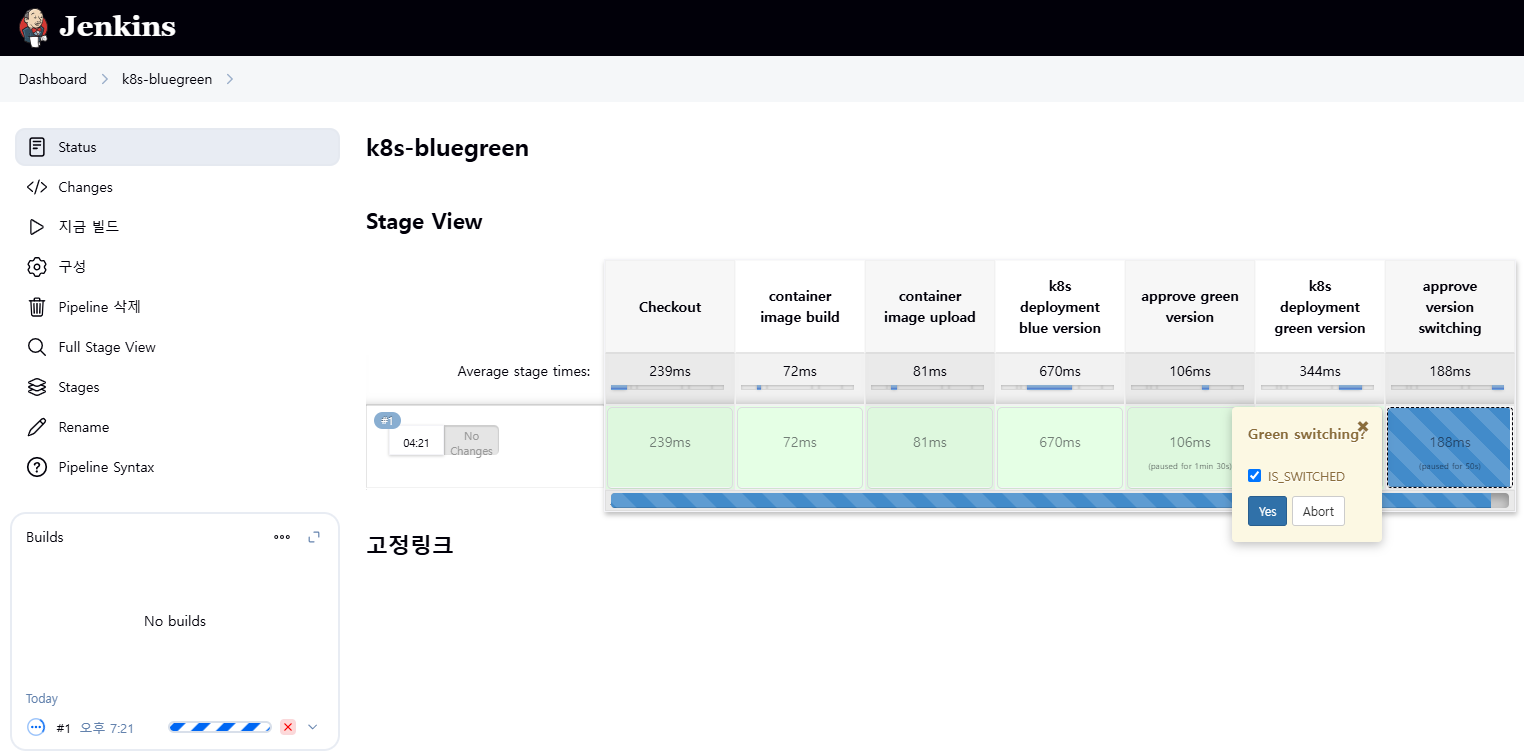1524x754 pixels.
Task: Click the Checkout stage cell showing 239ms
Action: [670, 448]
